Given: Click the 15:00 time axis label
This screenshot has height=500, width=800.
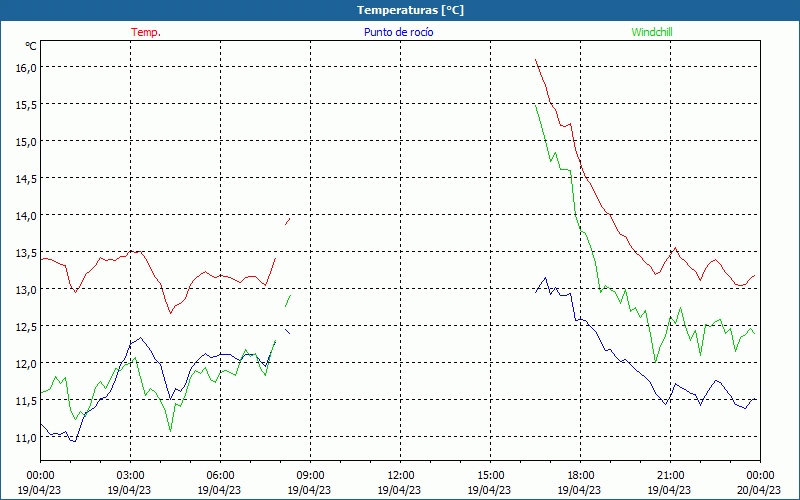Looking at the screenshot, I should click(490, 476).
